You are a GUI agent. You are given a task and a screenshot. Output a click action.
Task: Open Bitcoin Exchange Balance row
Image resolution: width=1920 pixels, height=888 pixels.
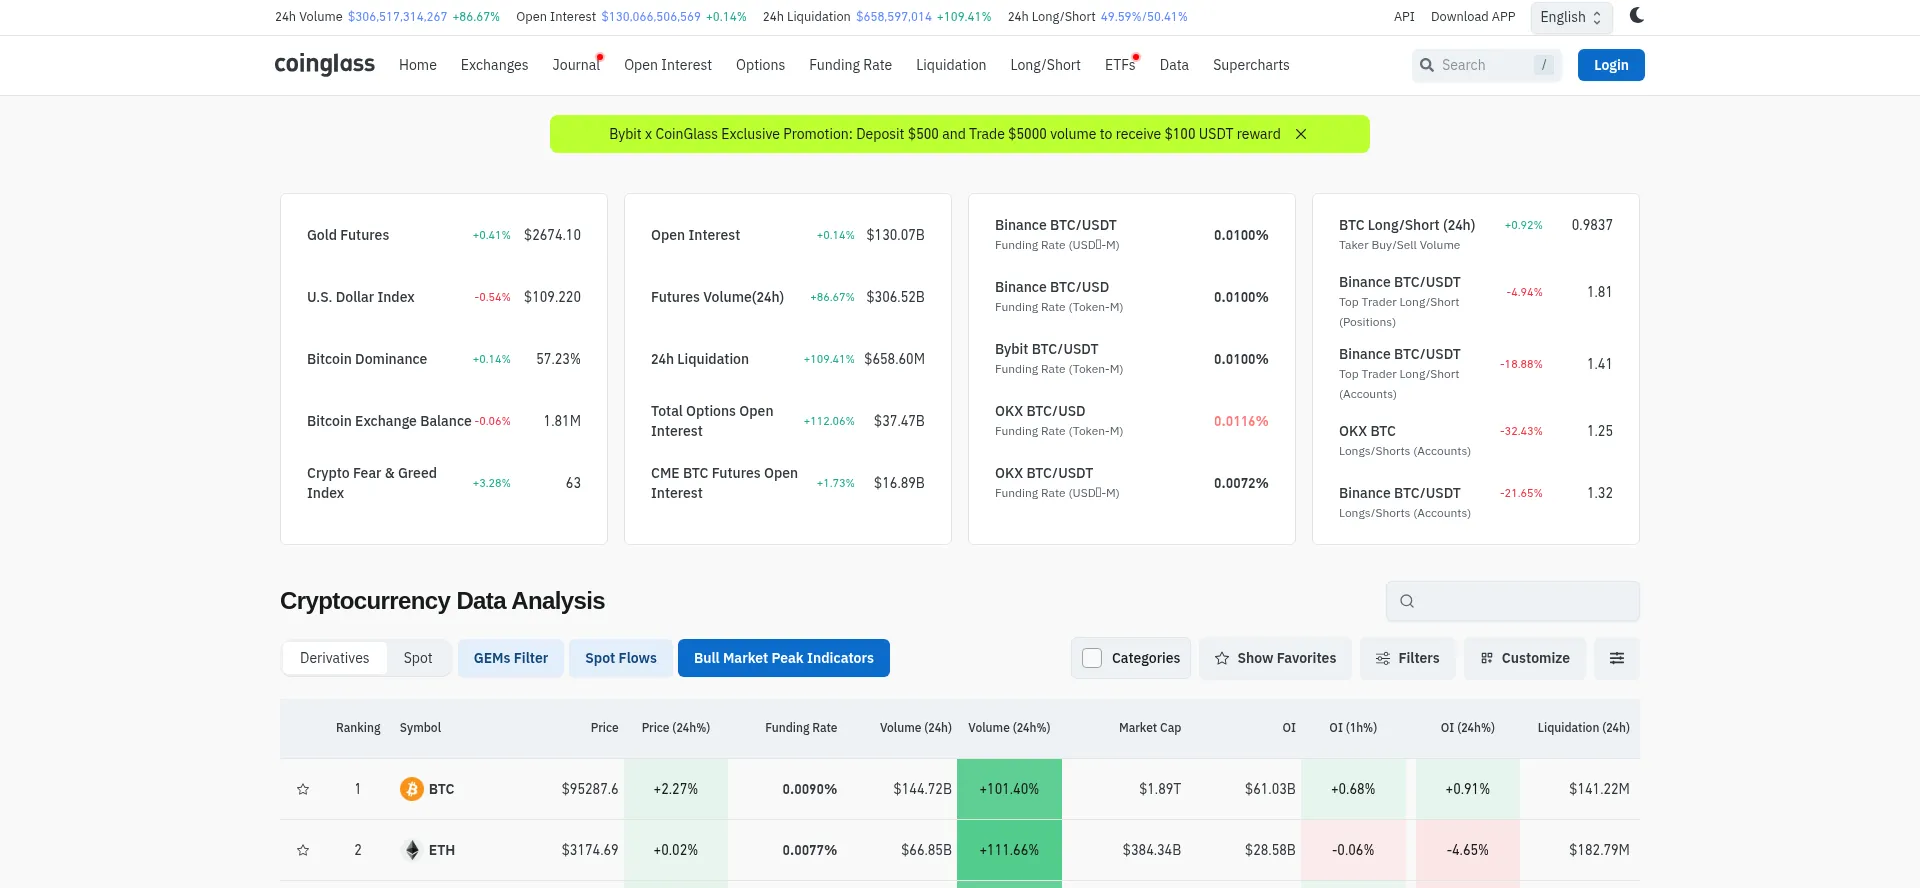[x=444, y=421]
